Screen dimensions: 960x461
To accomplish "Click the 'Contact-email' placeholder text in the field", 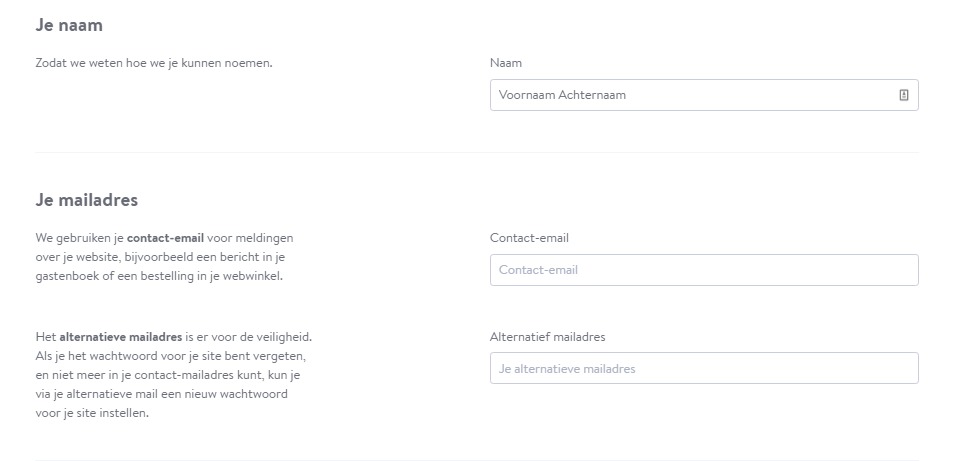I will pos(538,270).
